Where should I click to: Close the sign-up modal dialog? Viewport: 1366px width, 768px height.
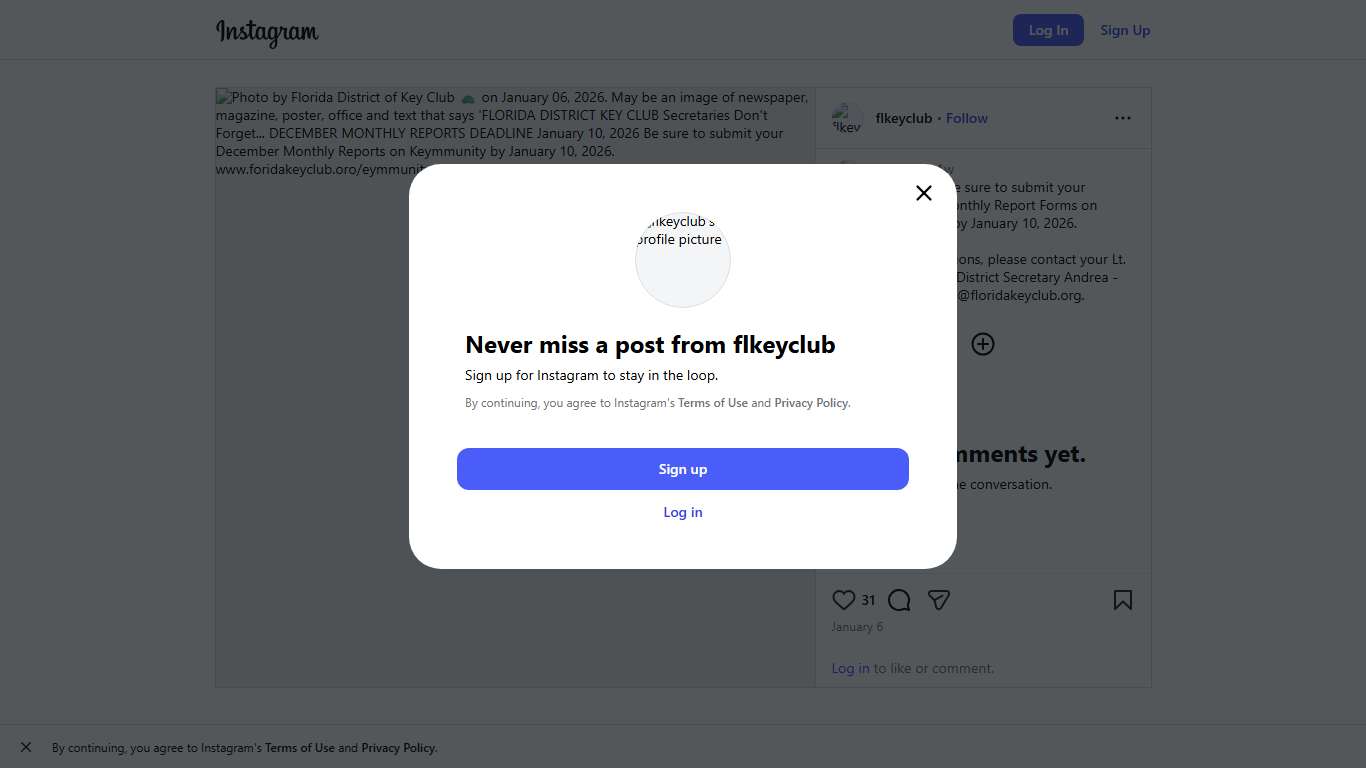924,193
